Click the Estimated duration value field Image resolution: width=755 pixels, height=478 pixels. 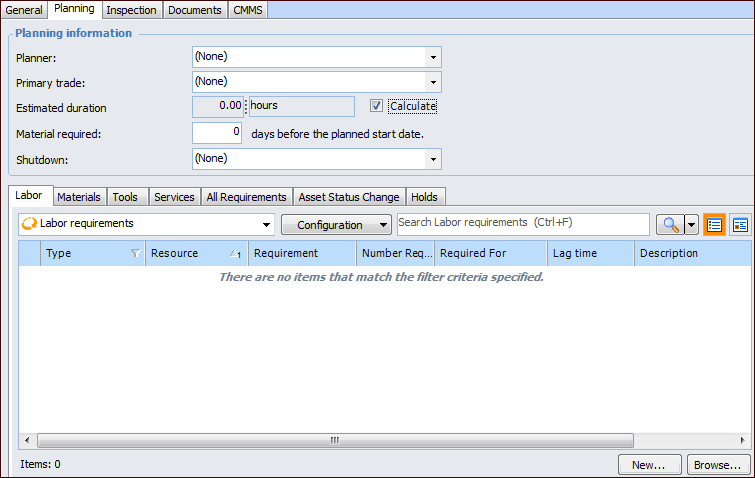tap(218, 106)
